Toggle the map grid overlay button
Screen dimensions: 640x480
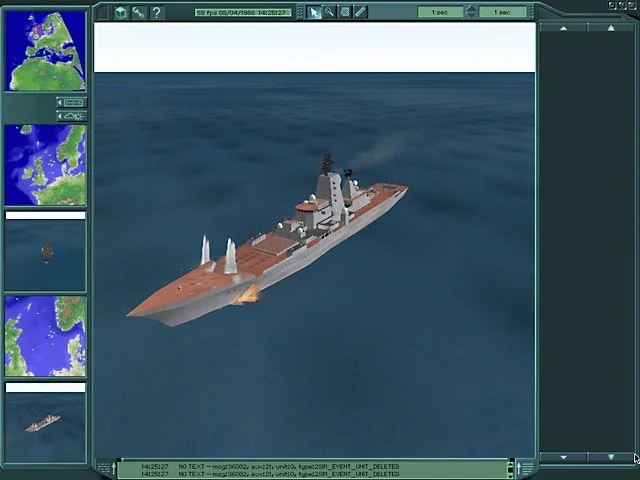coord(72,102)
